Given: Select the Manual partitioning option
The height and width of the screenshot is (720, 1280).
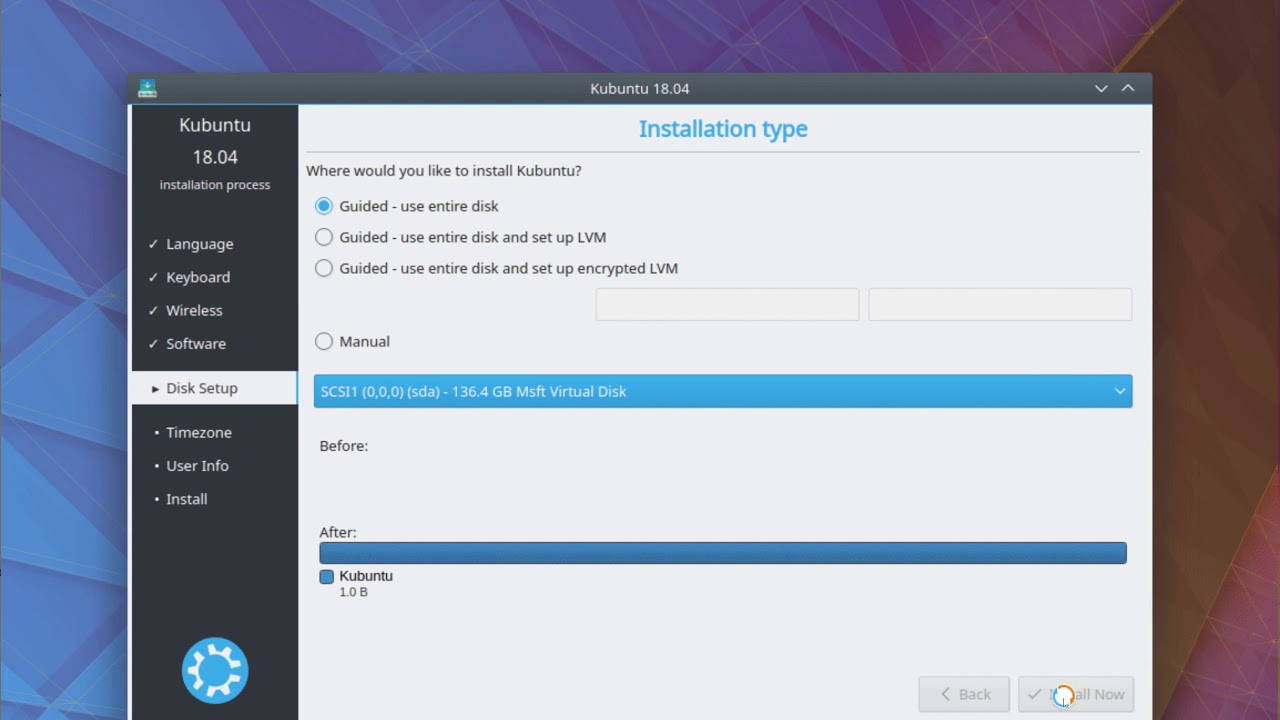Looking at the screenshot, I should [x=353, y=341].
